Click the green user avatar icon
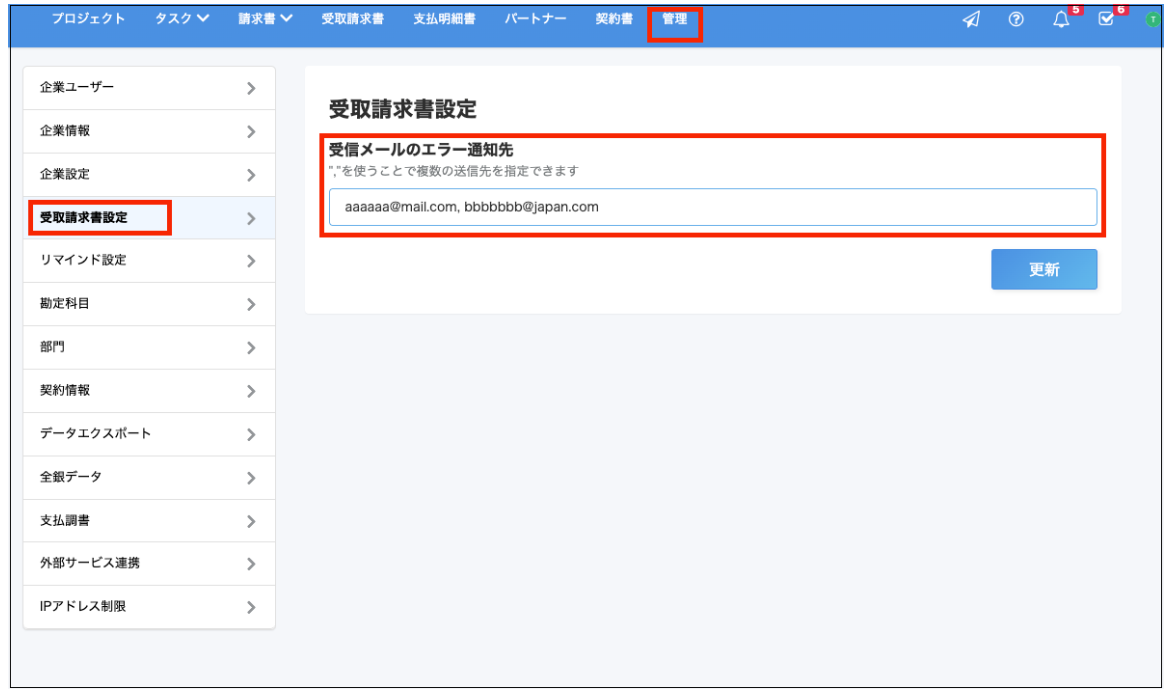The width and height of the screenshot is (1174, 695). pyautogui.click(x=1152, y=19)
